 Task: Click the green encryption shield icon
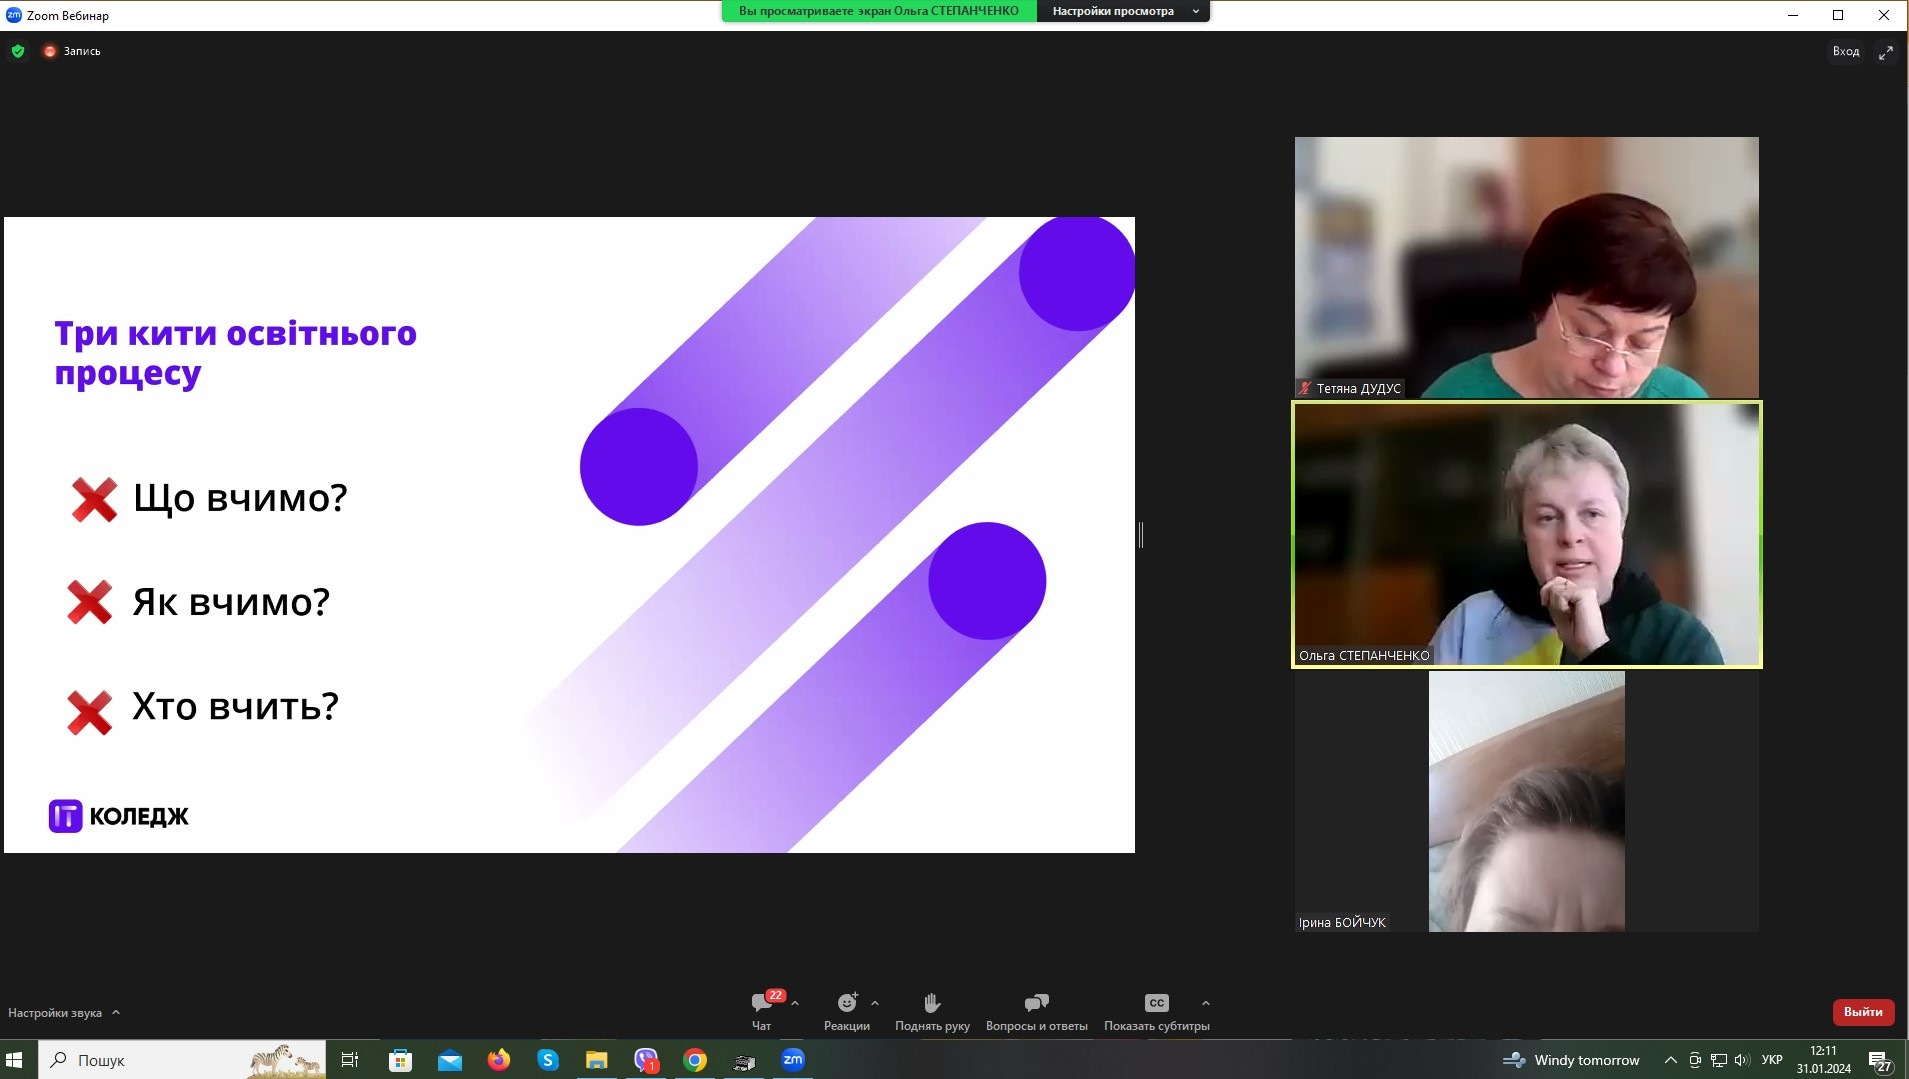[18, 51]
